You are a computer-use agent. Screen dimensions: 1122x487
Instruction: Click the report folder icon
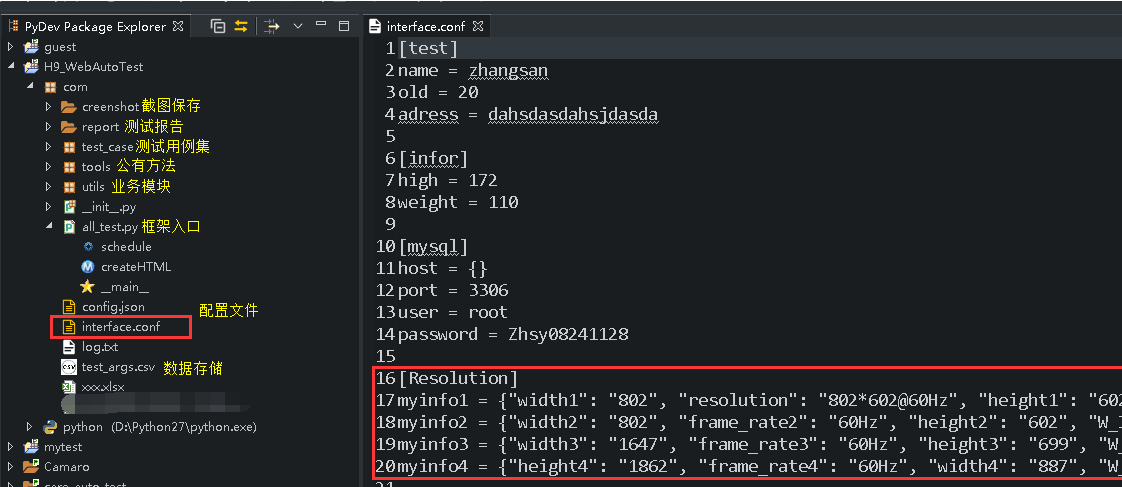[69, 127]
